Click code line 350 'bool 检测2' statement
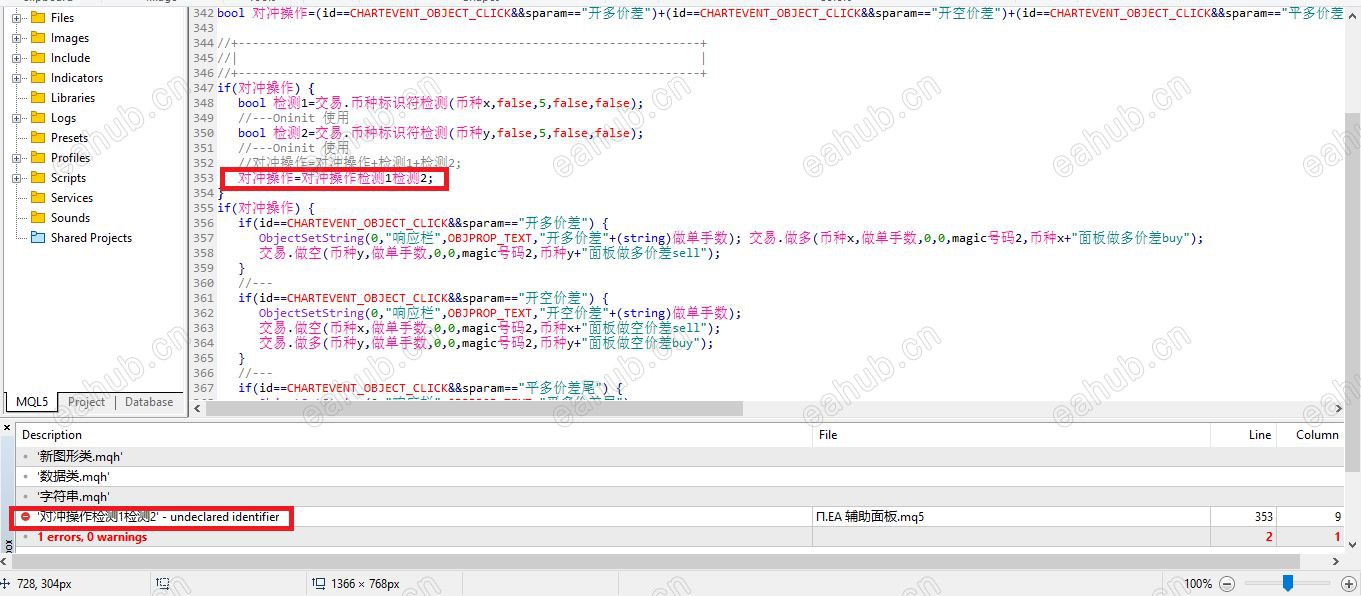1361x596 pixels. point(441,133)
